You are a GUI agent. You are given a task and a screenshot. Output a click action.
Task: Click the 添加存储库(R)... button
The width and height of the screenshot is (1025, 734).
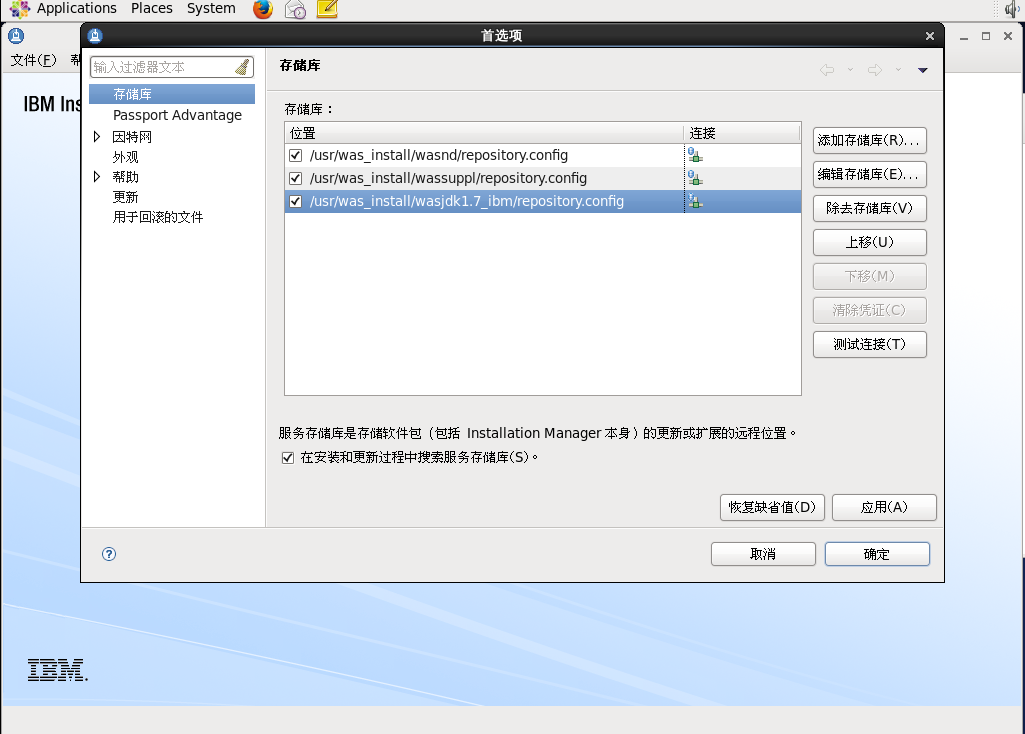point(869,141)
